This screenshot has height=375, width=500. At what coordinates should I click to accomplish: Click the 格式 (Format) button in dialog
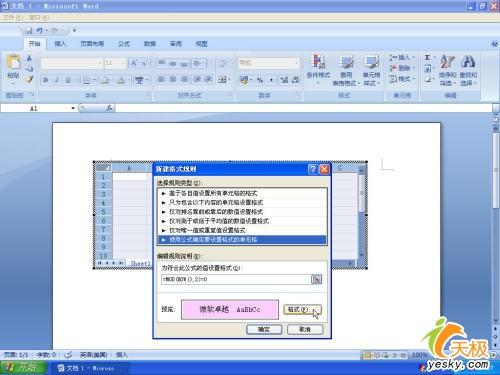click(x=302, y=310)
